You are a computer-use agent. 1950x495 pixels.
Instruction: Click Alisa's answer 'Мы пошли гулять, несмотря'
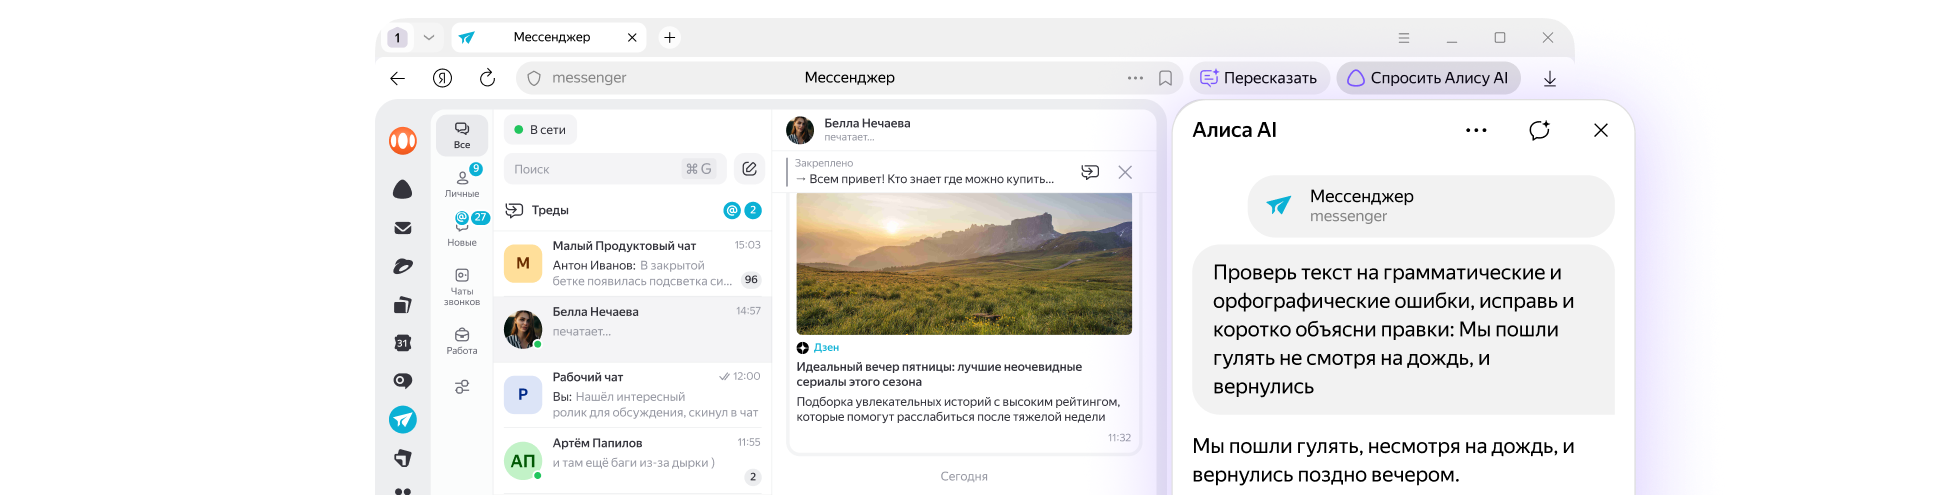pos(1383,460)
